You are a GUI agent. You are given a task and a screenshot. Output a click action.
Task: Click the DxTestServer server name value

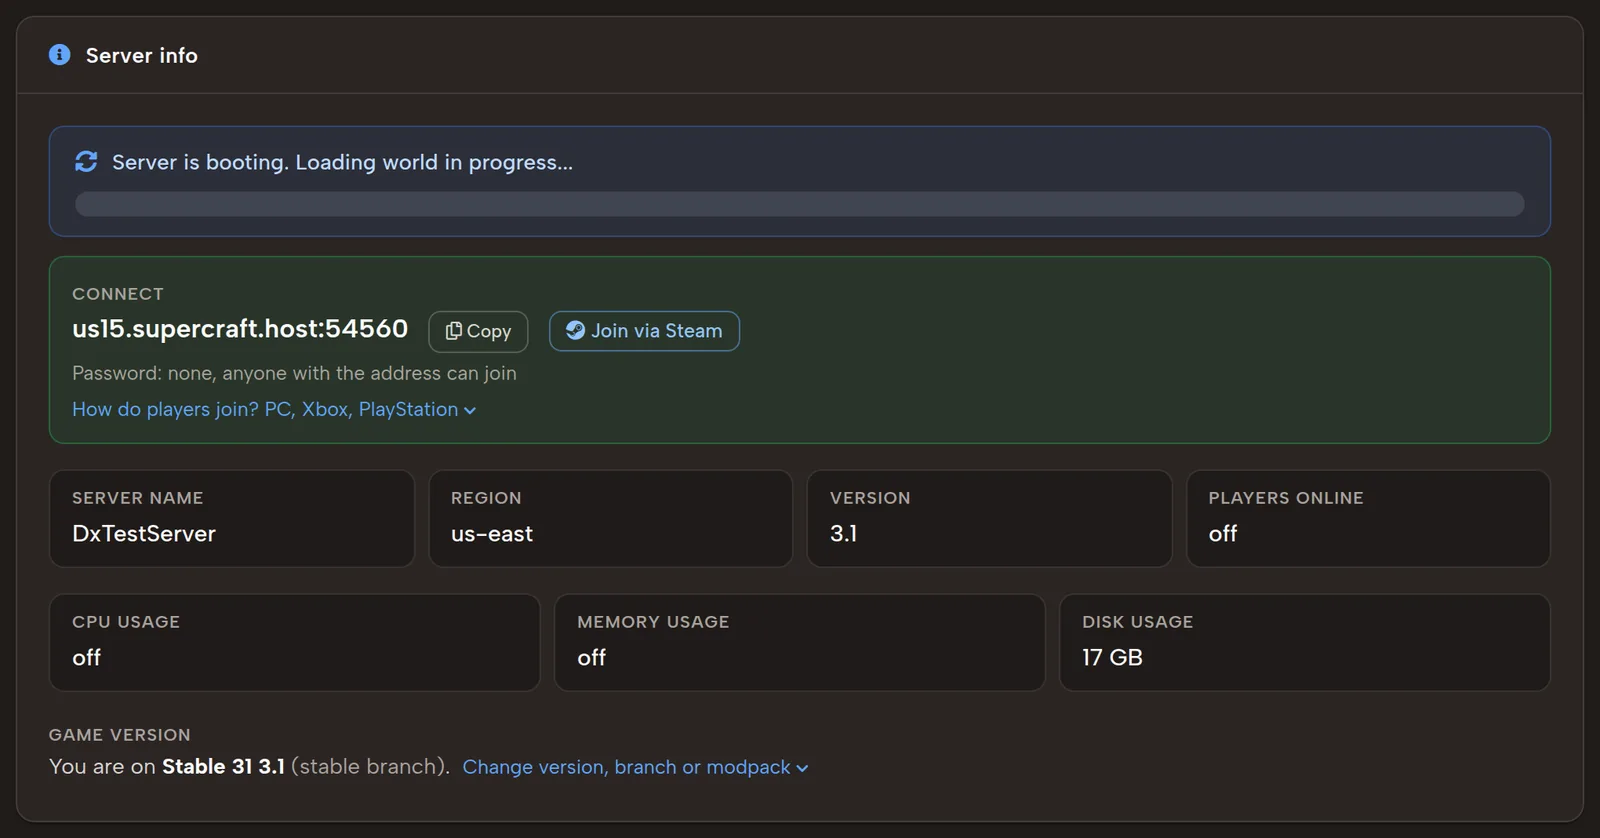144,534
